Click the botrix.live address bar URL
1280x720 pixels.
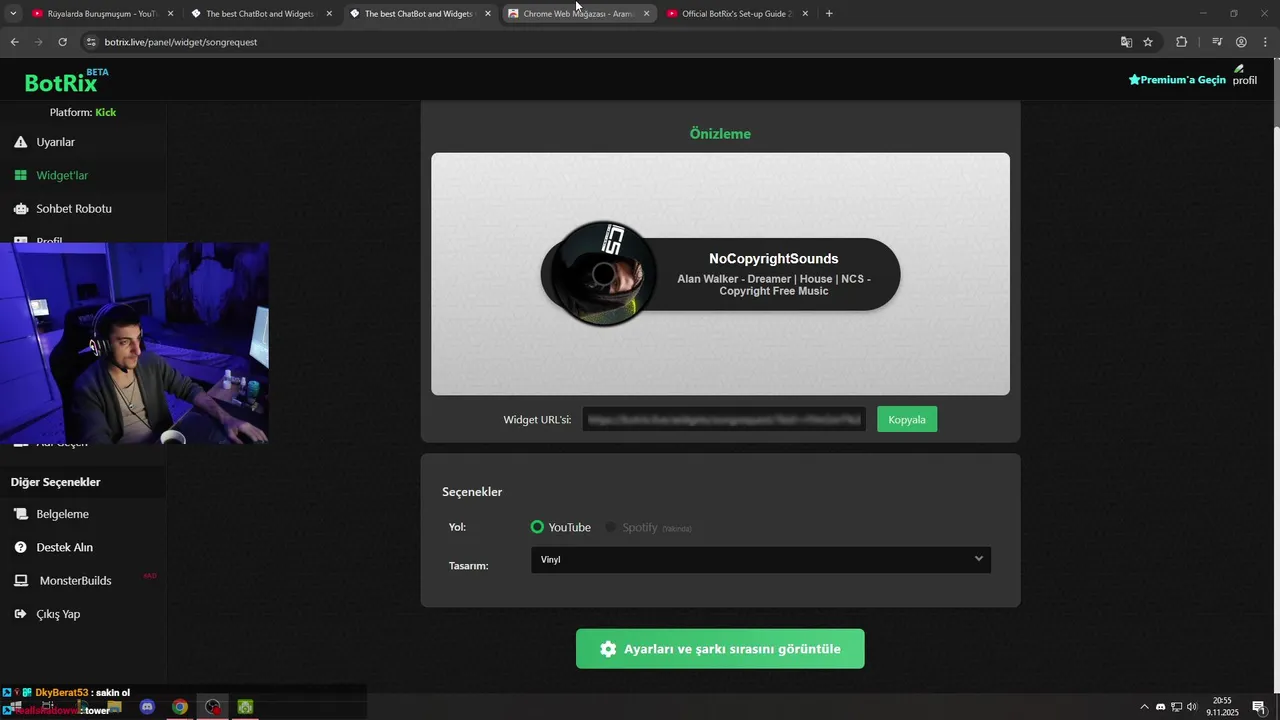[181, 42]
